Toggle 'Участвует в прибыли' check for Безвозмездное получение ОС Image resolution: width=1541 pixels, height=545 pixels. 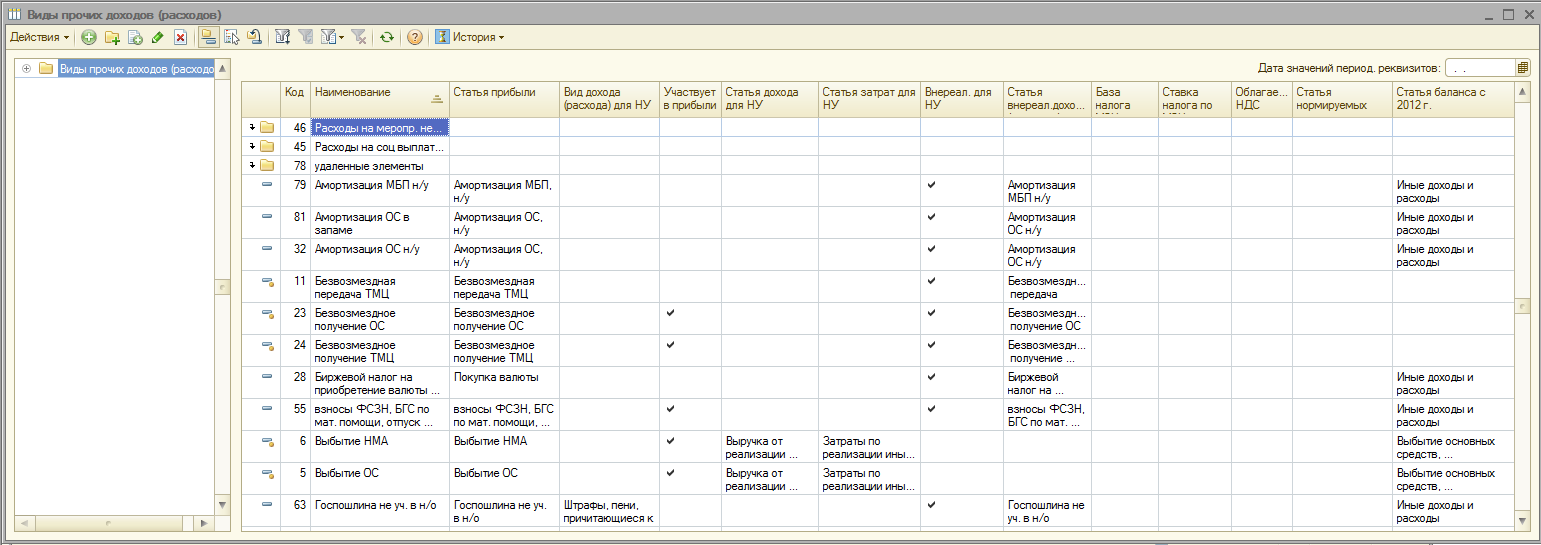tap(670, 313)
